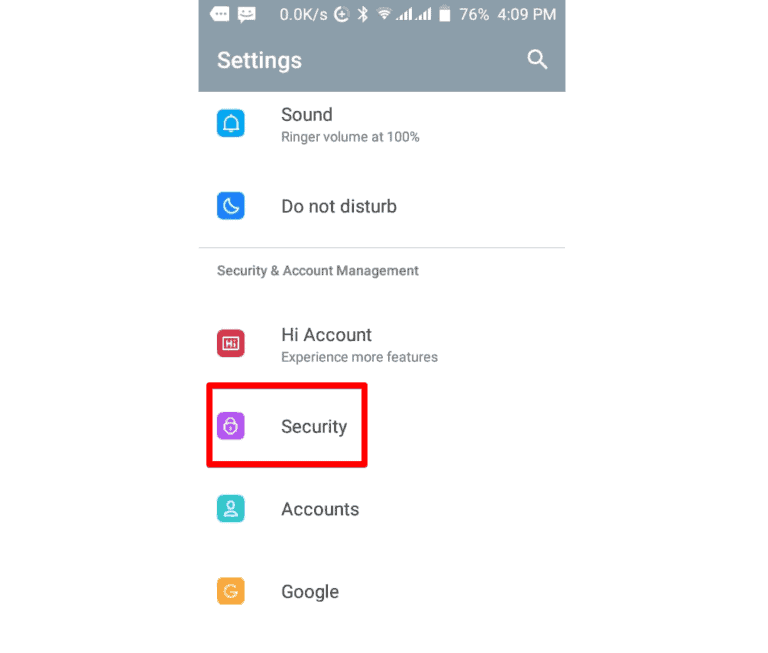Click the blue Sound bell icon

(x=231, y=123)
